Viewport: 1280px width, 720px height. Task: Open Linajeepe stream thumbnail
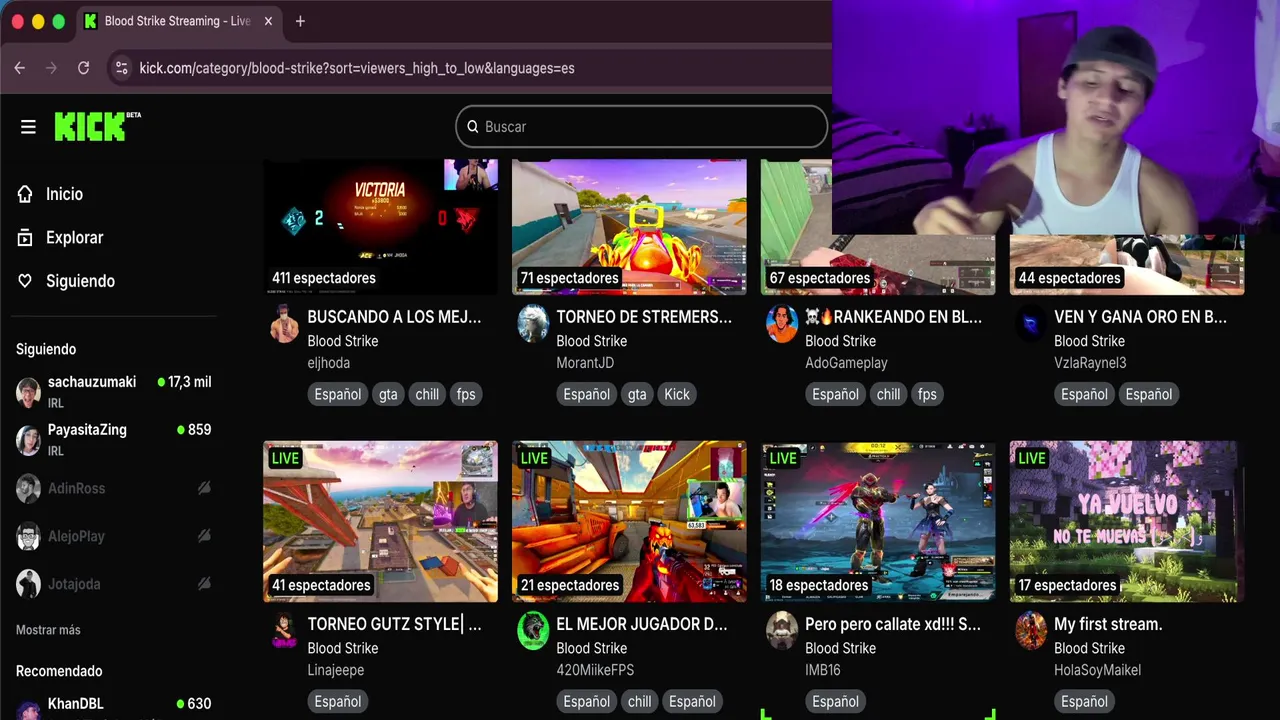point(380,521)
